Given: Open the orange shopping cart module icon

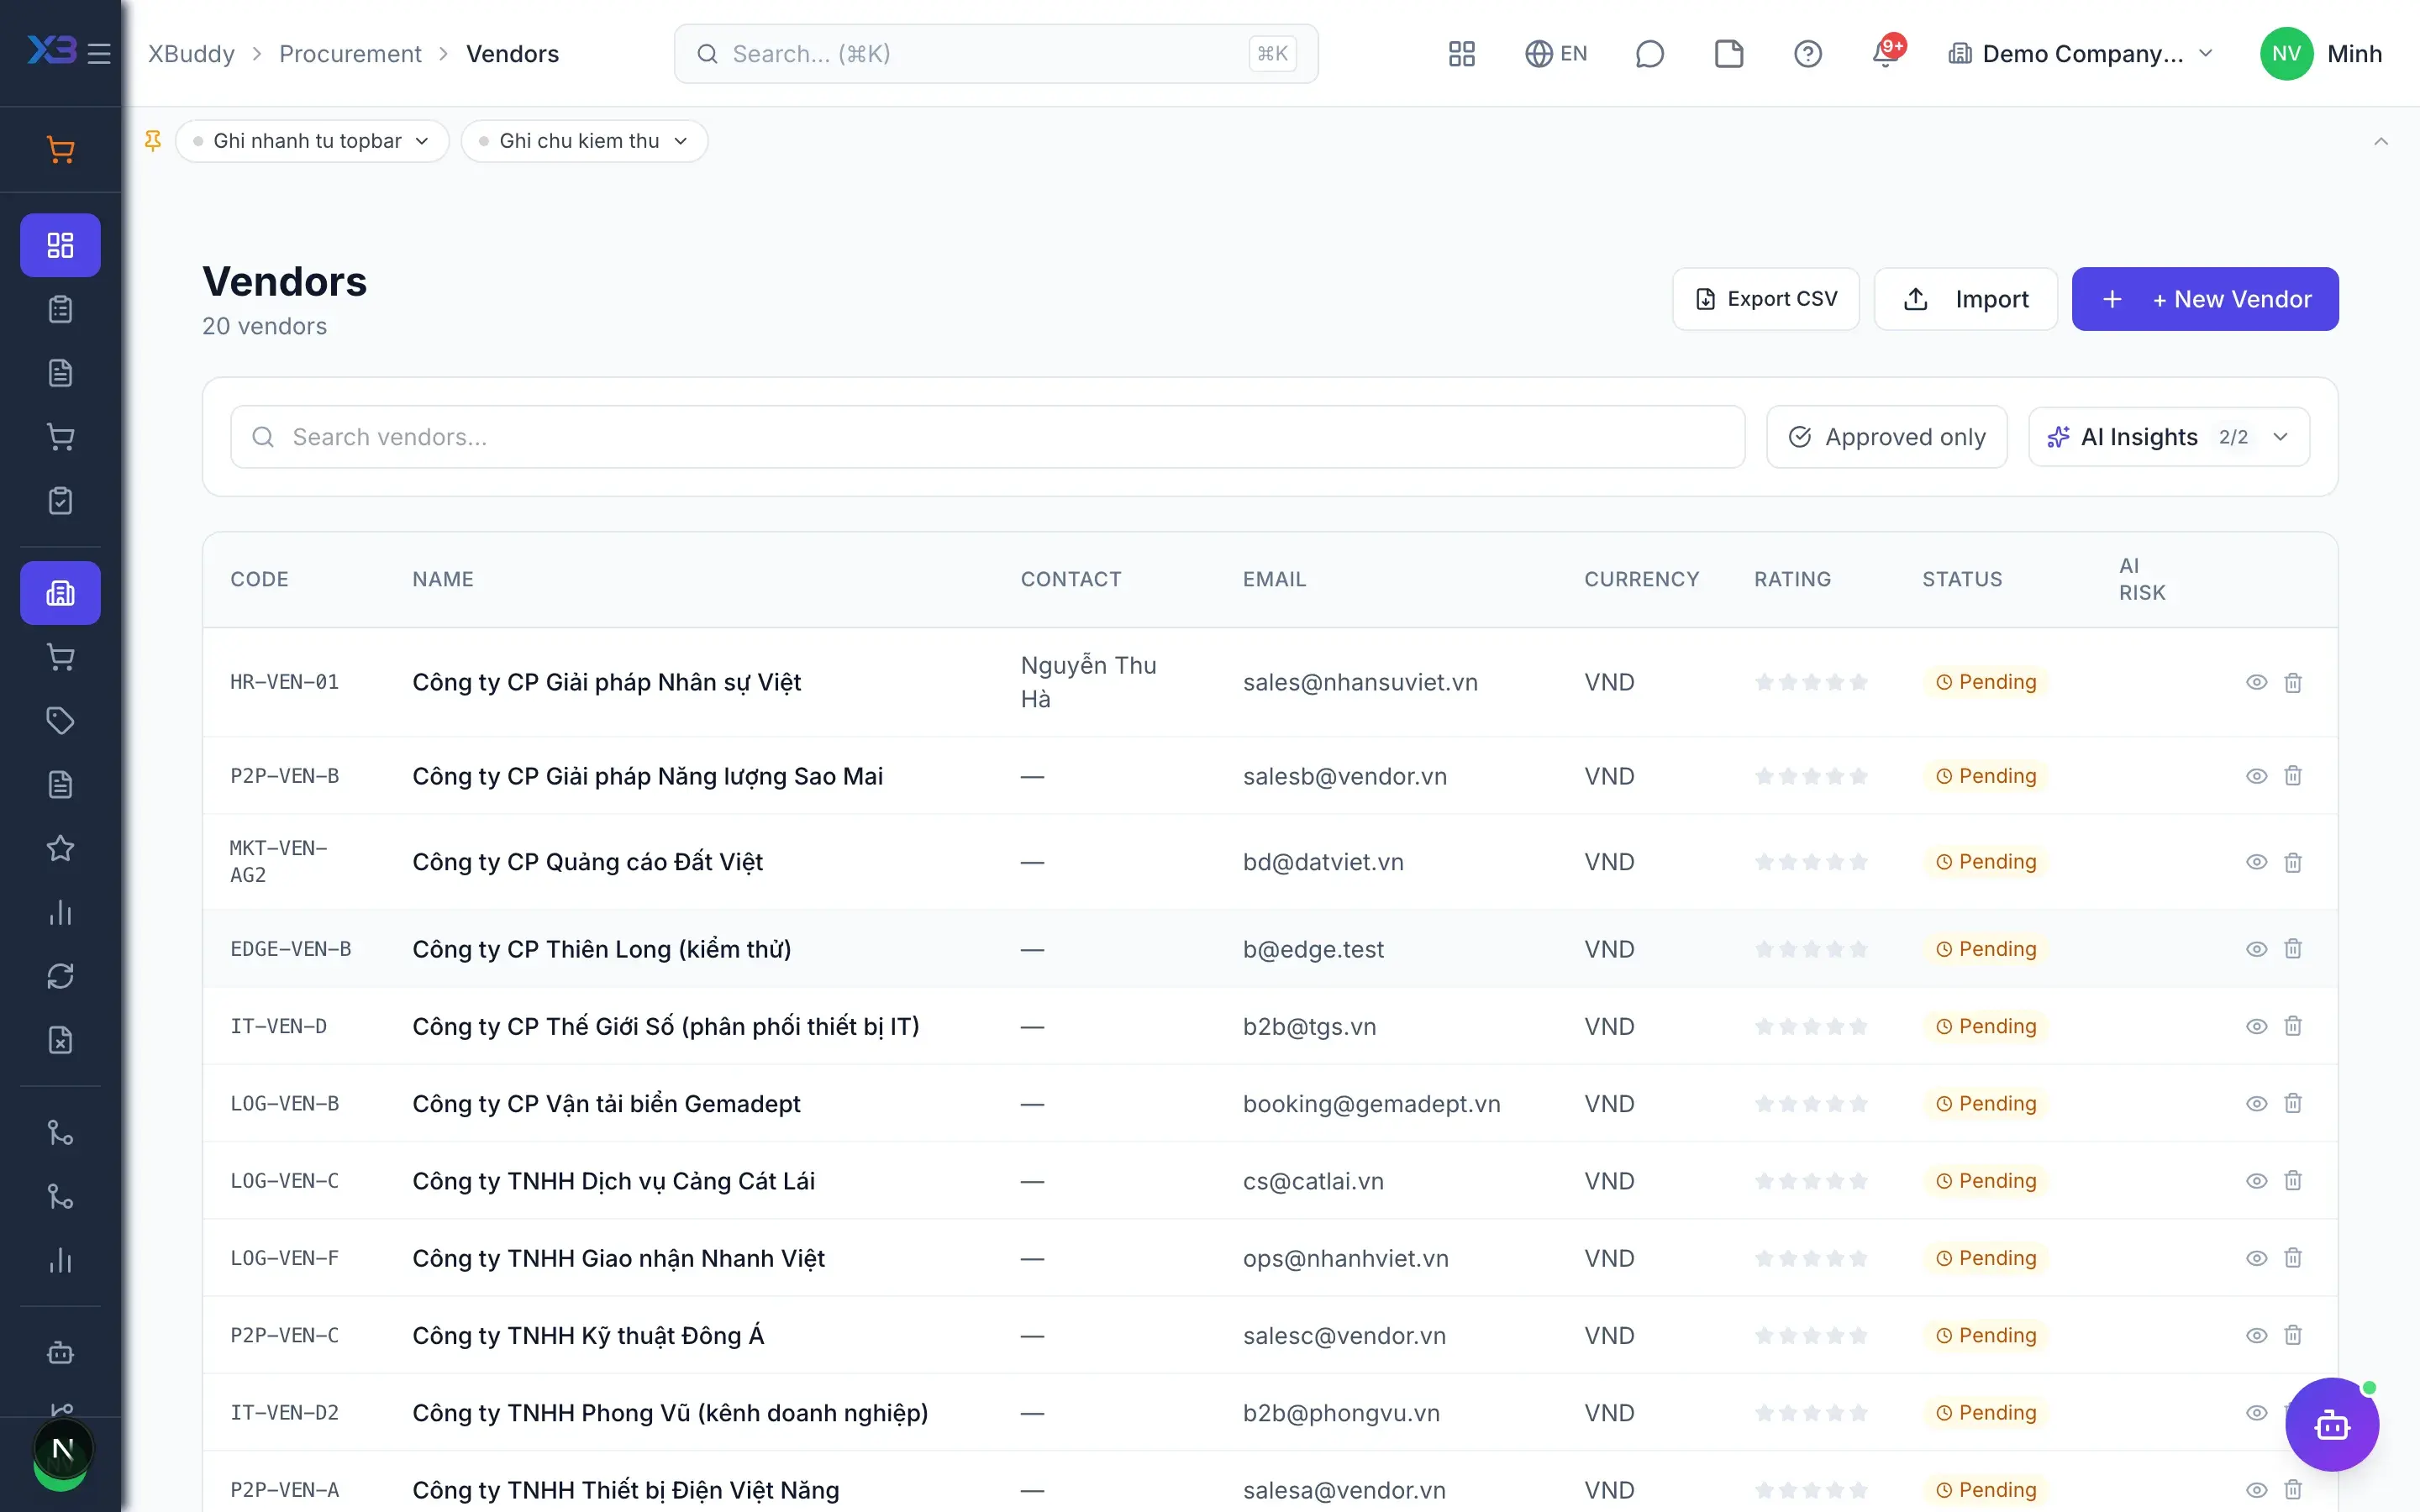Looking at the screenshot, I should 60,150.
